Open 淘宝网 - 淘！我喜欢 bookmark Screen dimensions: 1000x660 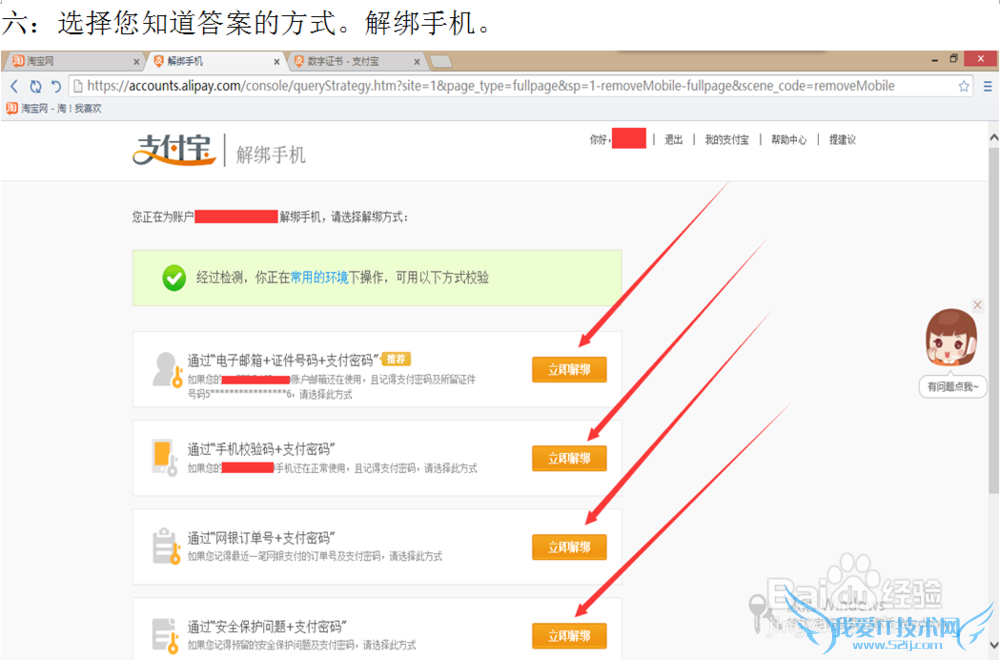tap(54, 108)
